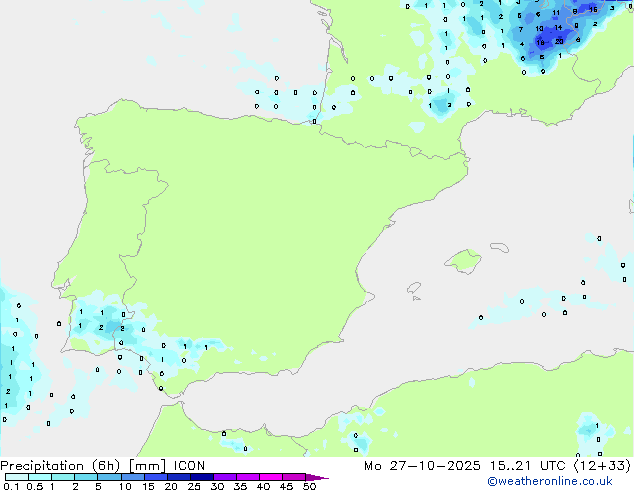Viewport: 634px width, 490px height.
Task: Click the 'Mo 27-10-2025 15..21 UTC (12+33)' timestamp
Action: (497, 466)
